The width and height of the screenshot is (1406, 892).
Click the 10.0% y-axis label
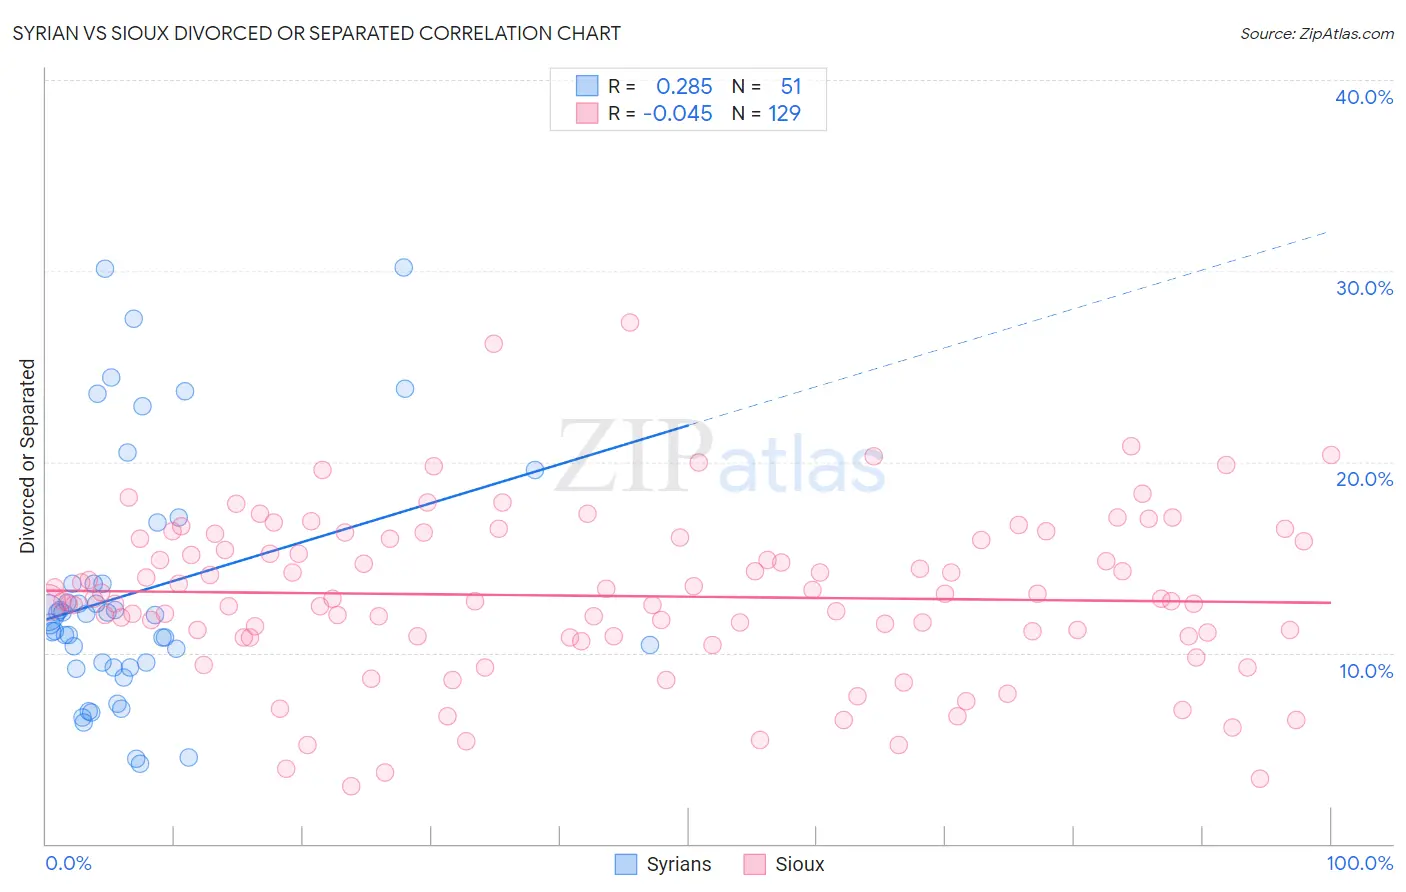tap(1366, 671)
